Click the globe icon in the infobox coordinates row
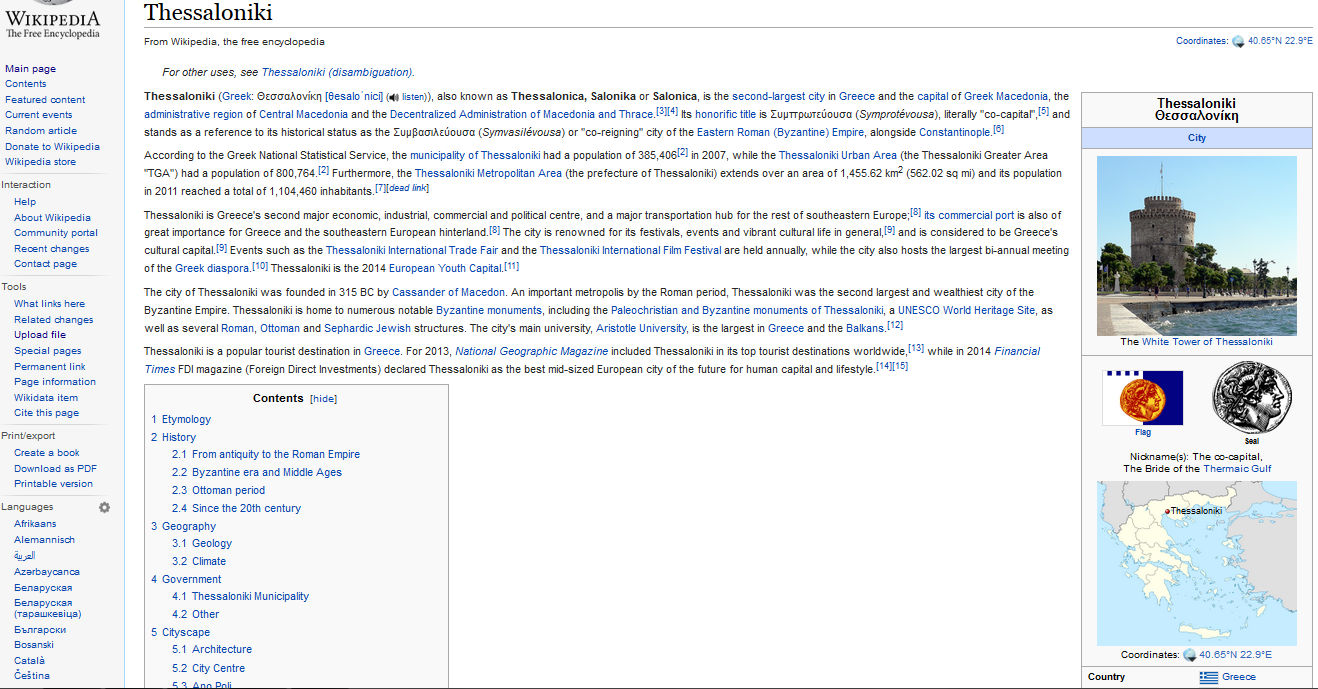 pos(1189,656)
